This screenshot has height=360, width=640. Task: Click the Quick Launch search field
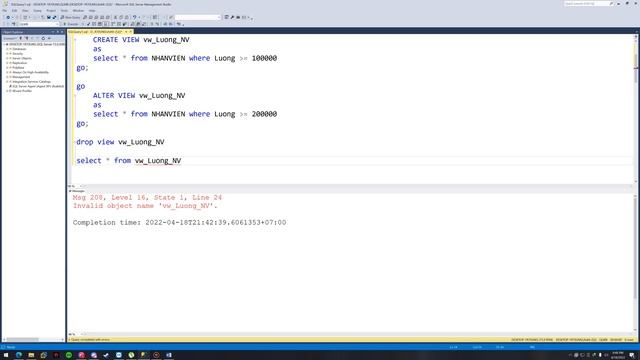[589, 4]
